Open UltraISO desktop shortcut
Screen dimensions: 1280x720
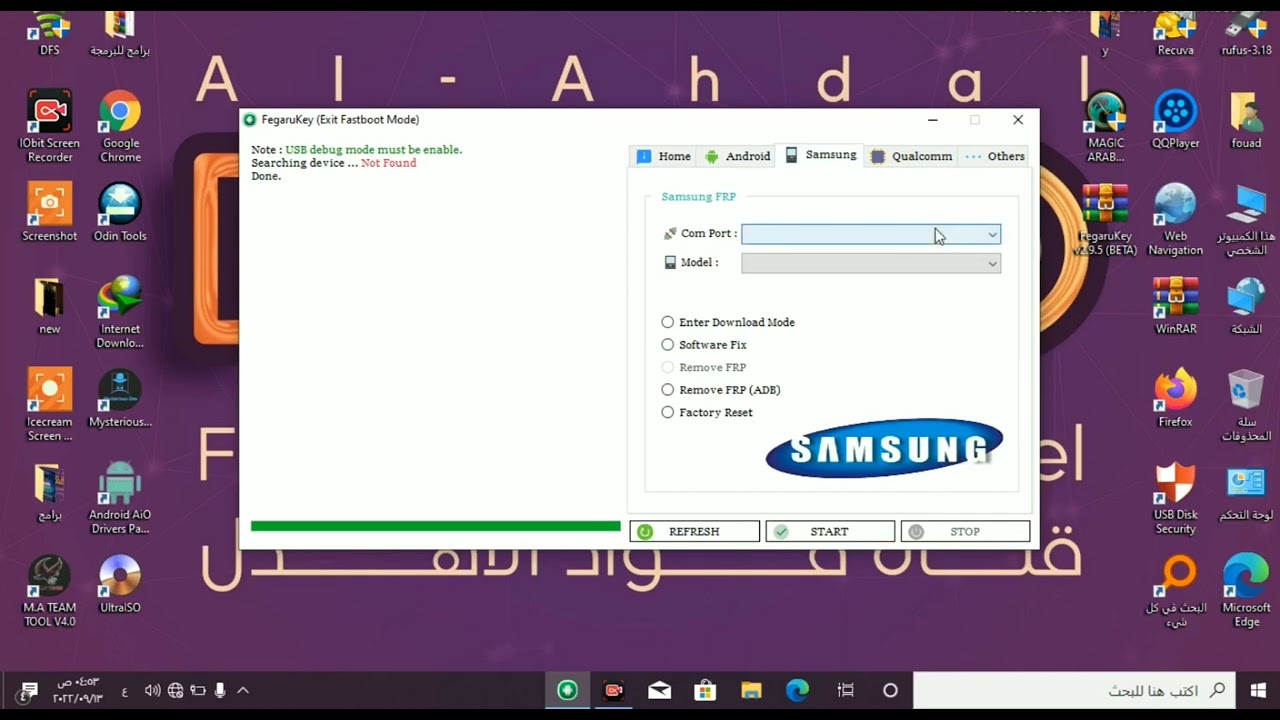pos(120,584)
